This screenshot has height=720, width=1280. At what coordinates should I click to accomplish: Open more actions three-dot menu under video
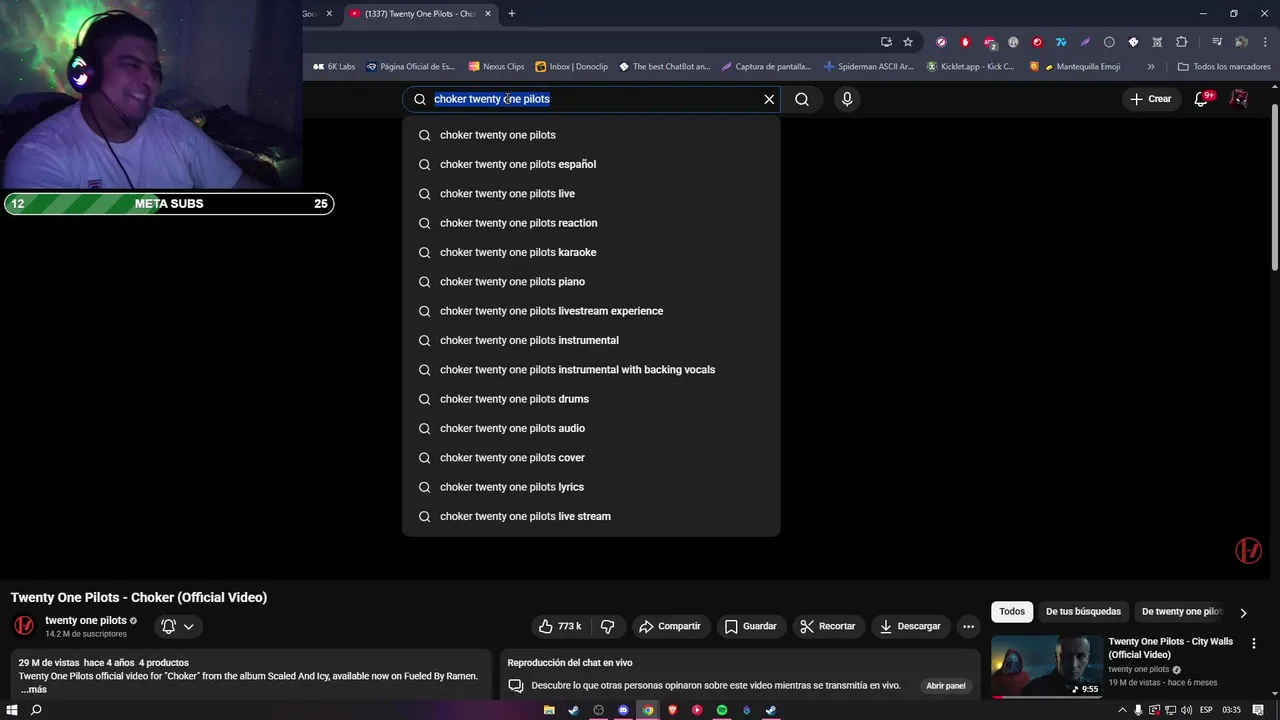coord(968,626)
